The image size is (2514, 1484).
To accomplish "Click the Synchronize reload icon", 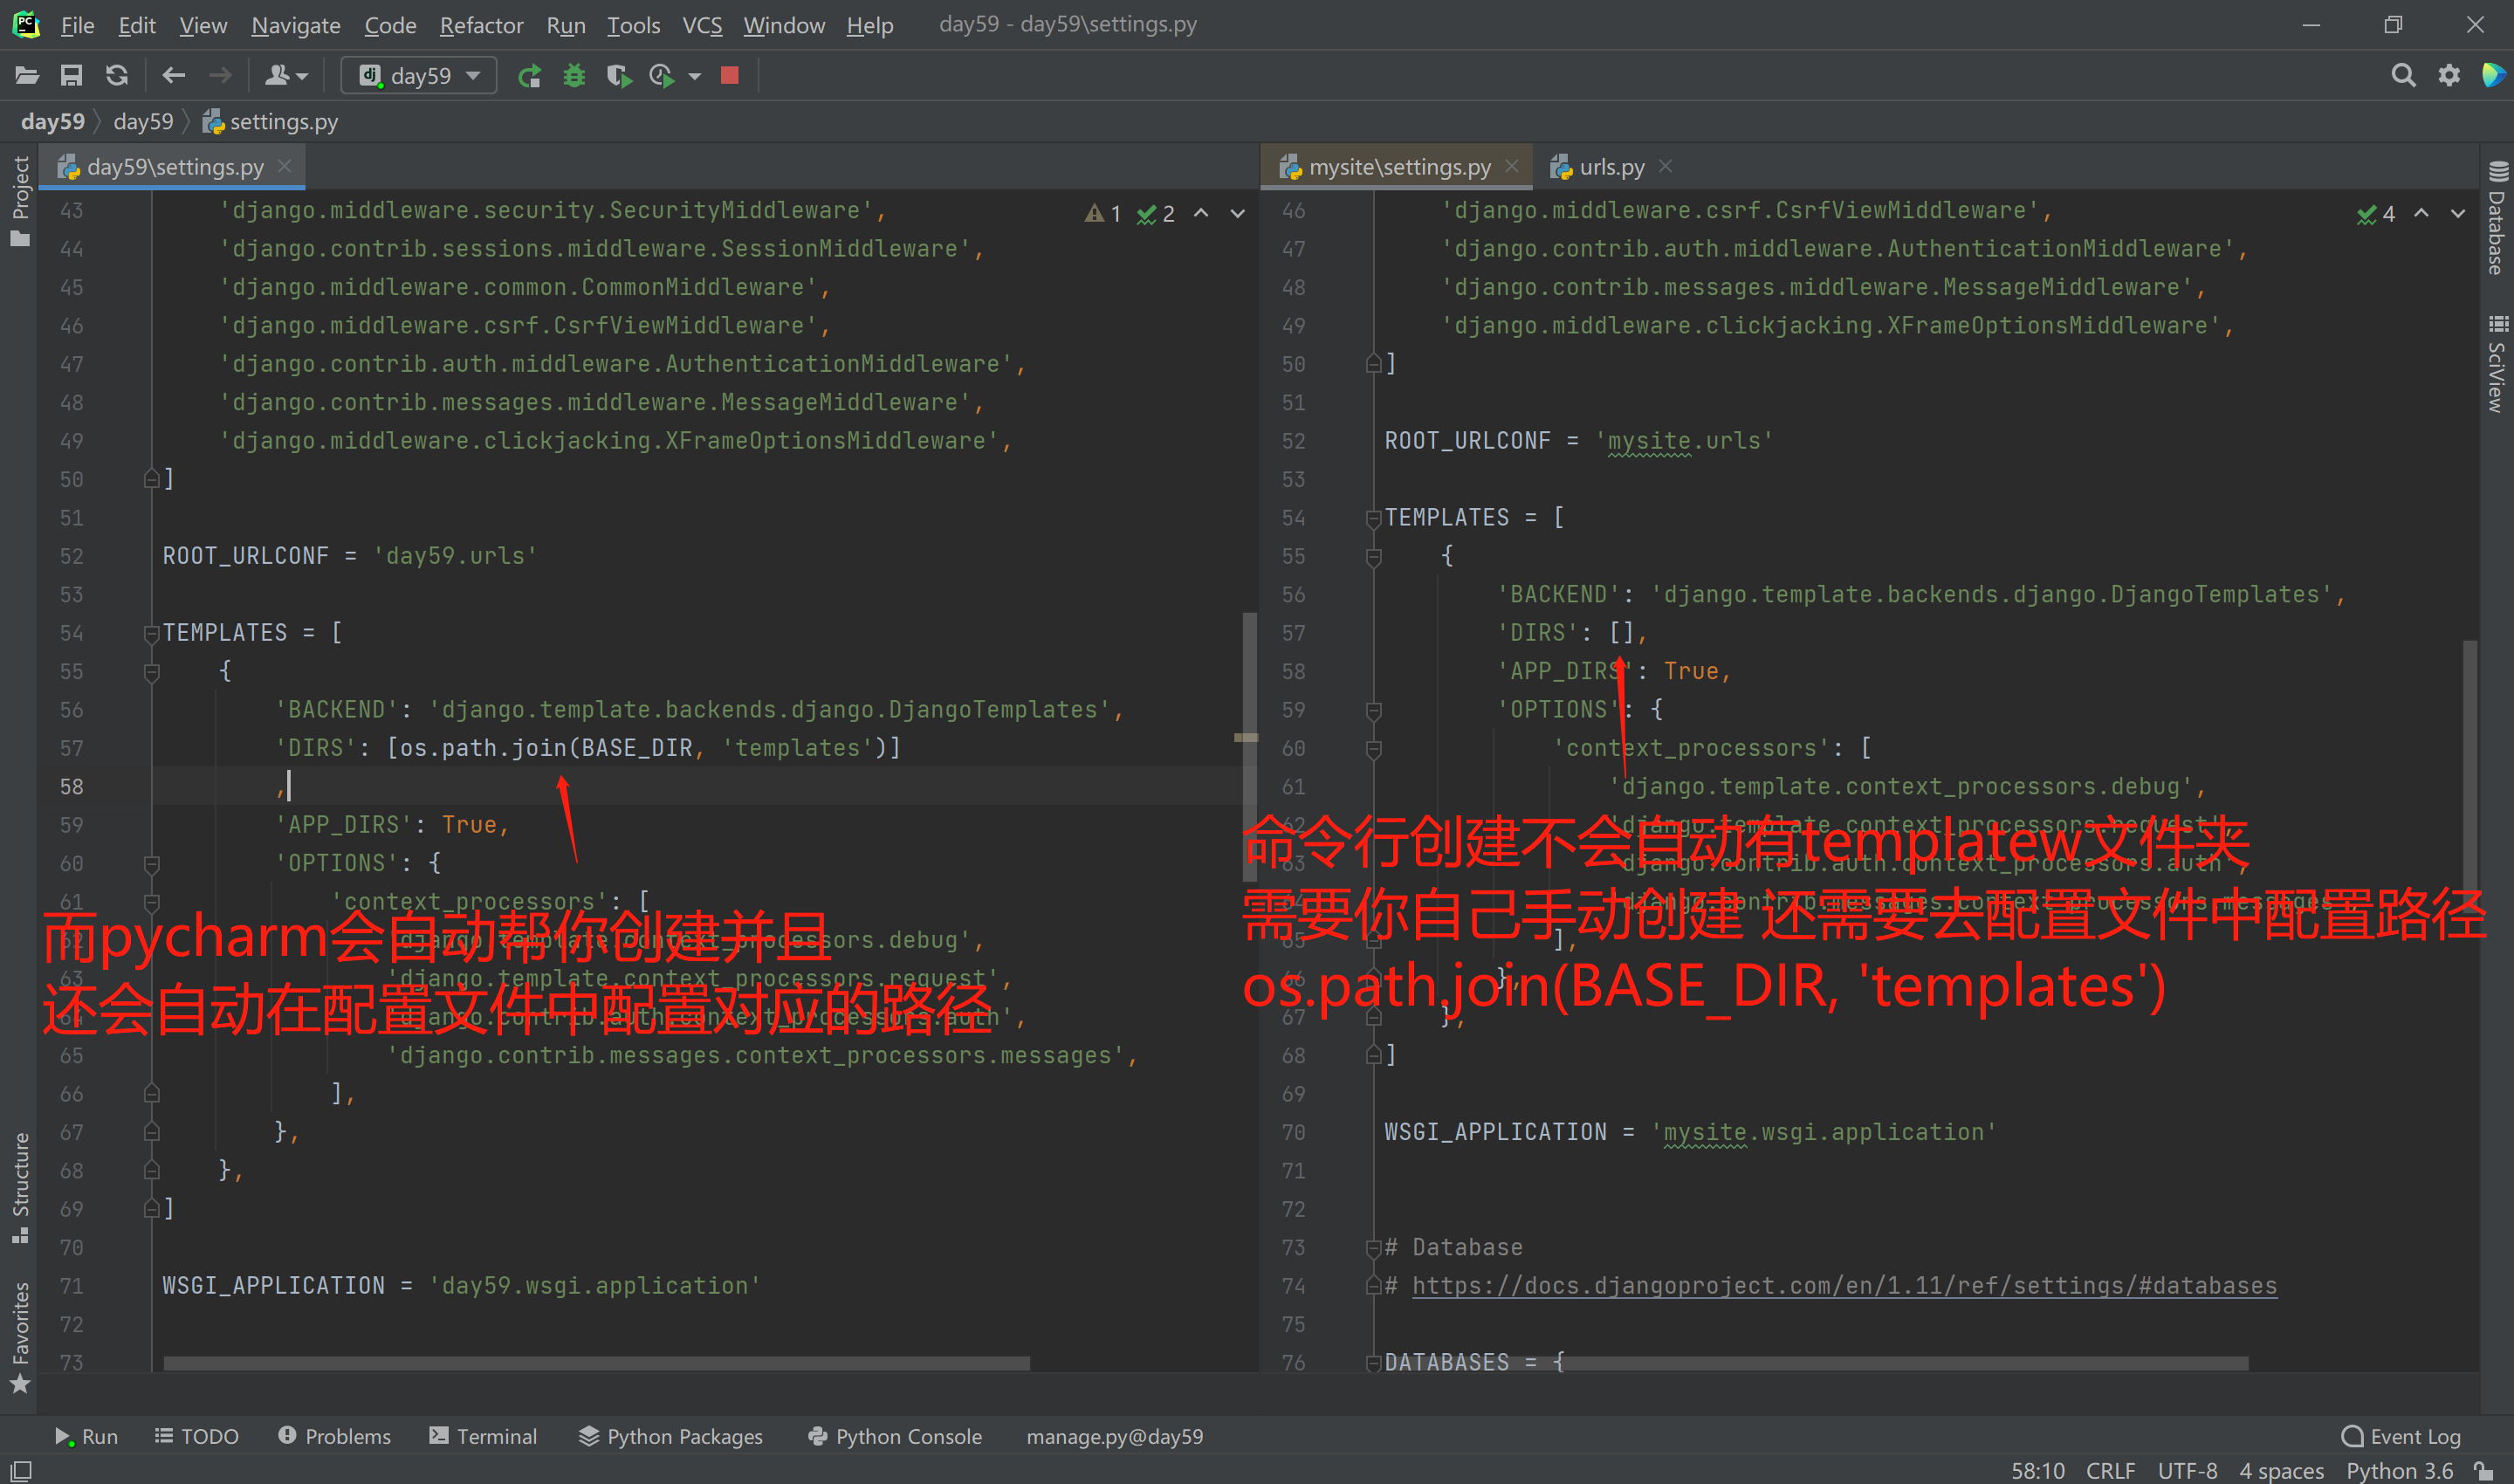I will pos(117,75).
